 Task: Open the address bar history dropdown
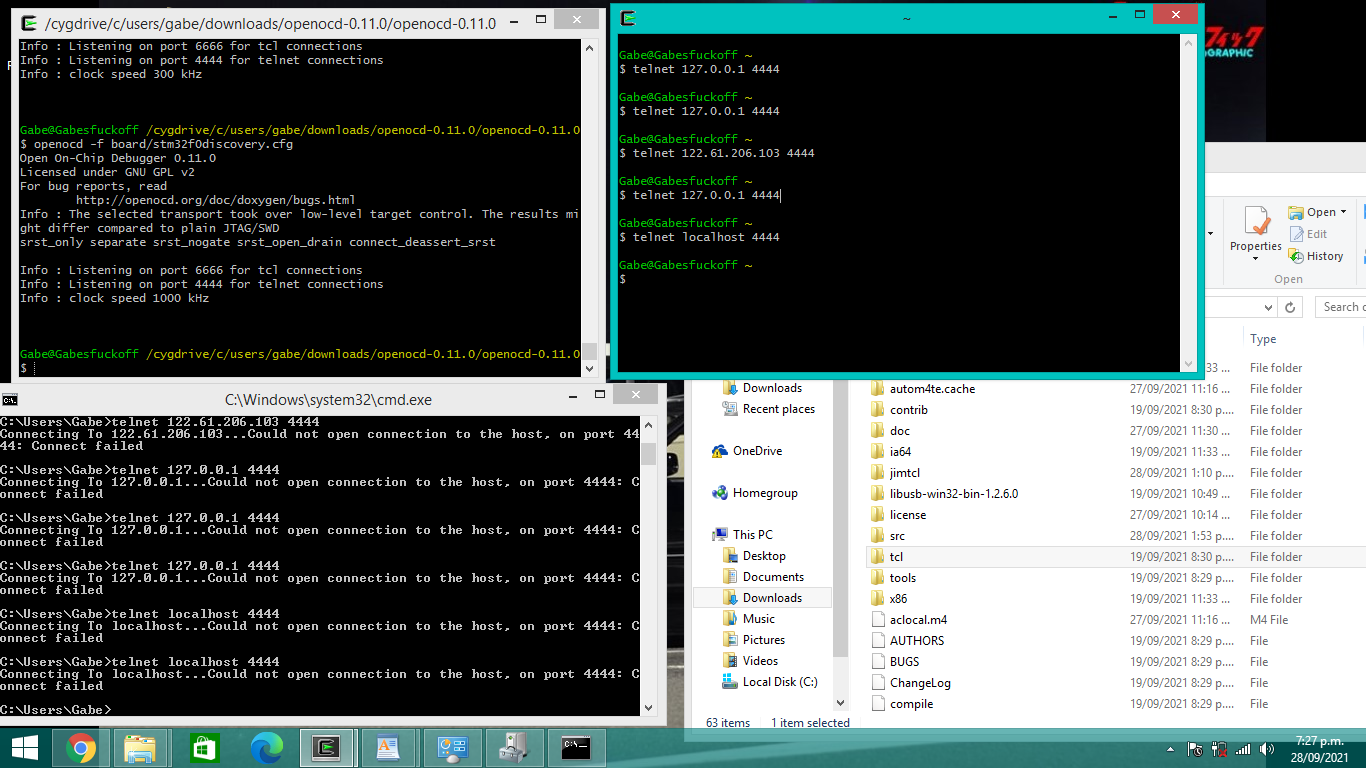point(1268,307)
